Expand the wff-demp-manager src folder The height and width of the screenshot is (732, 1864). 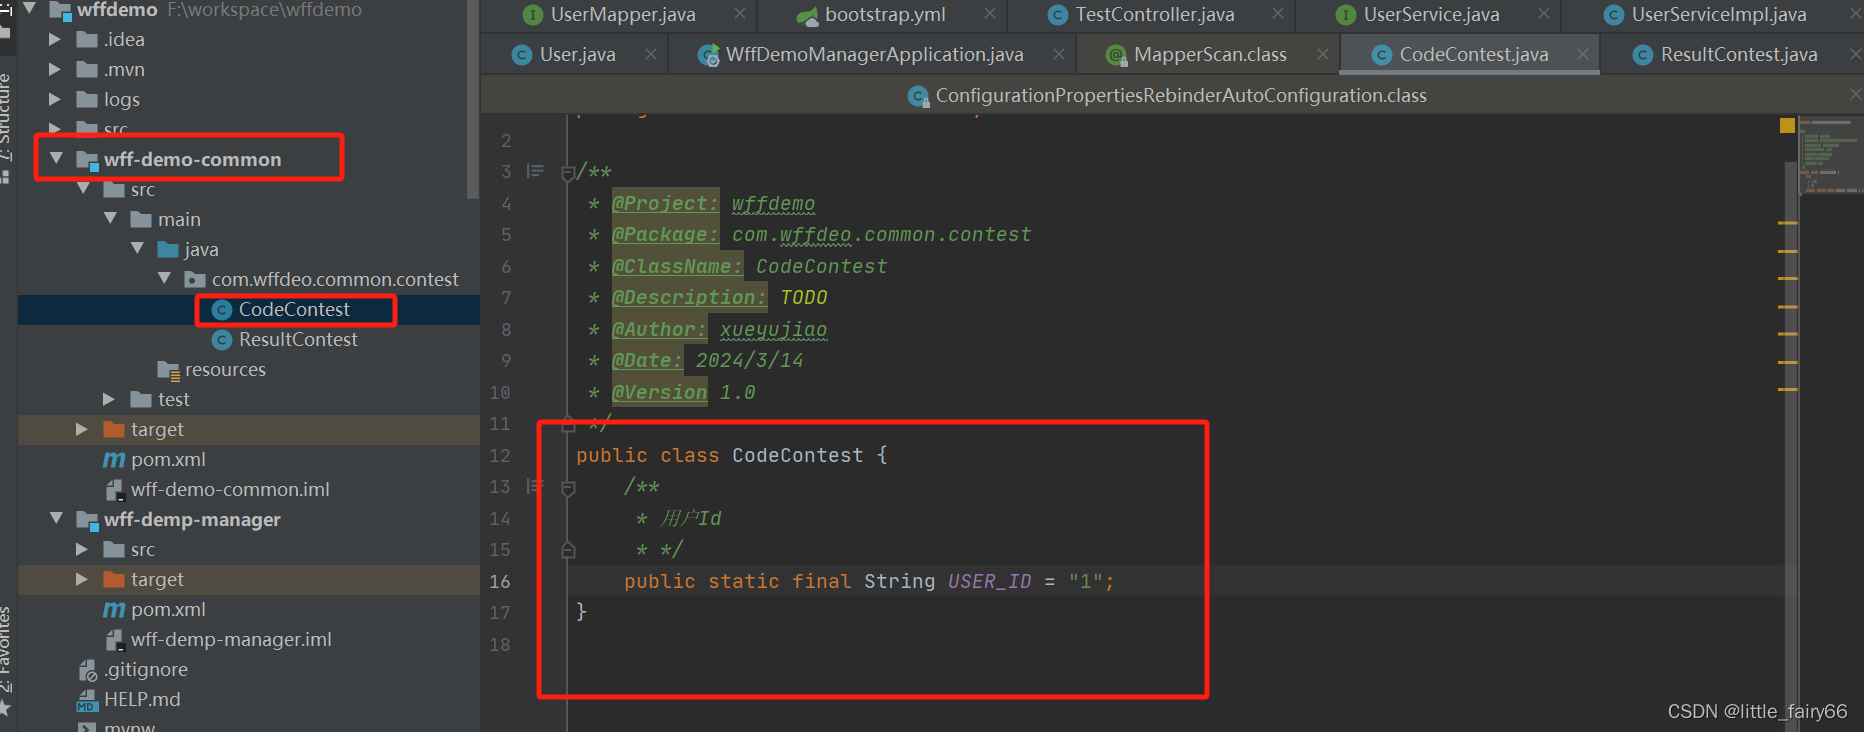[x=82, y=550]
